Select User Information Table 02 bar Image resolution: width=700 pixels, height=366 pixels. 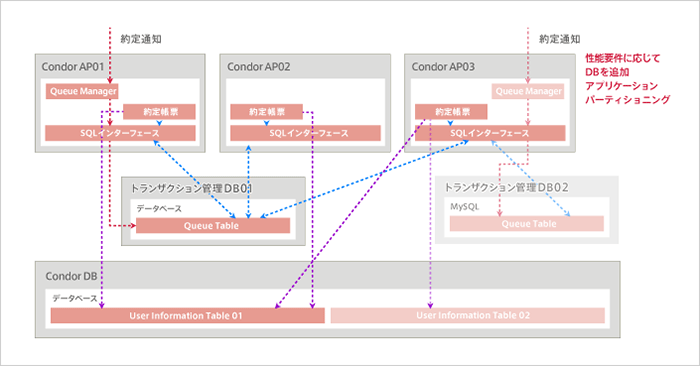pyautogui.click(x=468, y=315)
